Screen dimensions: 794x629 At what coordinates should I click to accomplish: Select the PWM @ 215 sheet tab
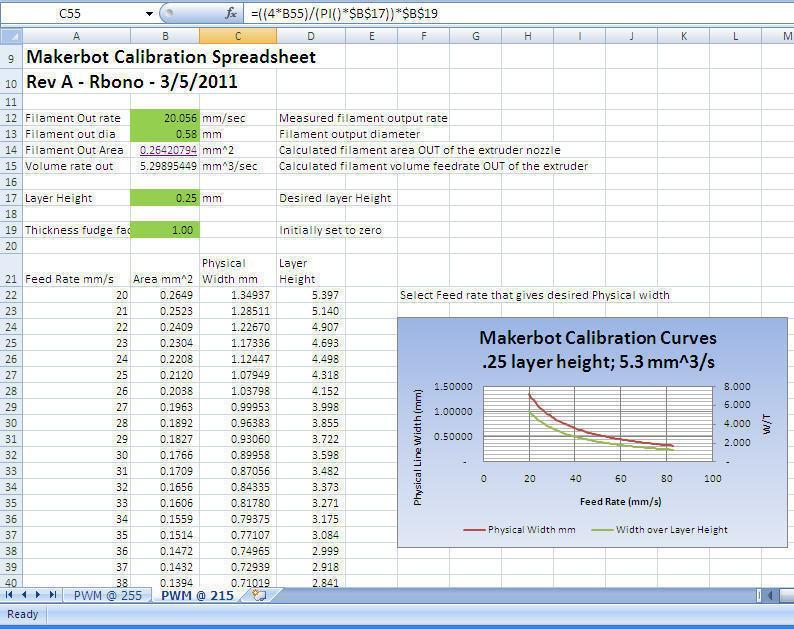click(197, 595)
